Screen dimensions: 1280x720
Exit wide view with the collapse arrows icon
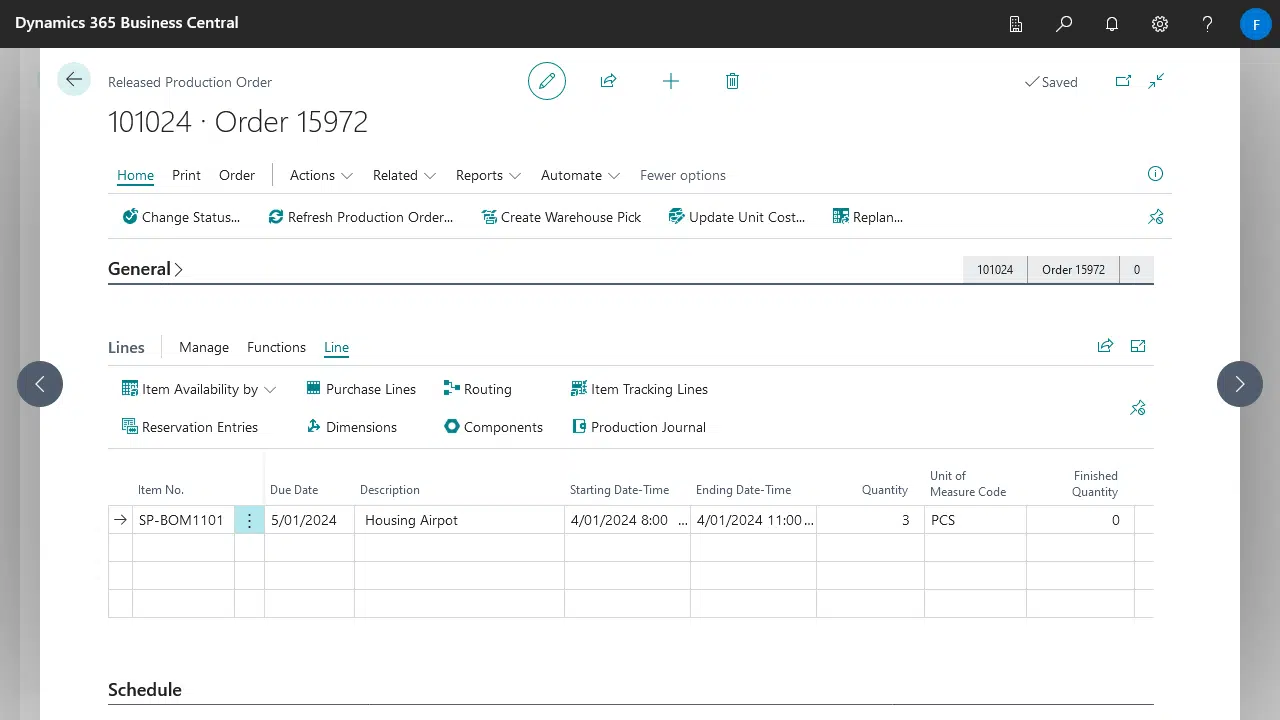[x=1156, y=81]
